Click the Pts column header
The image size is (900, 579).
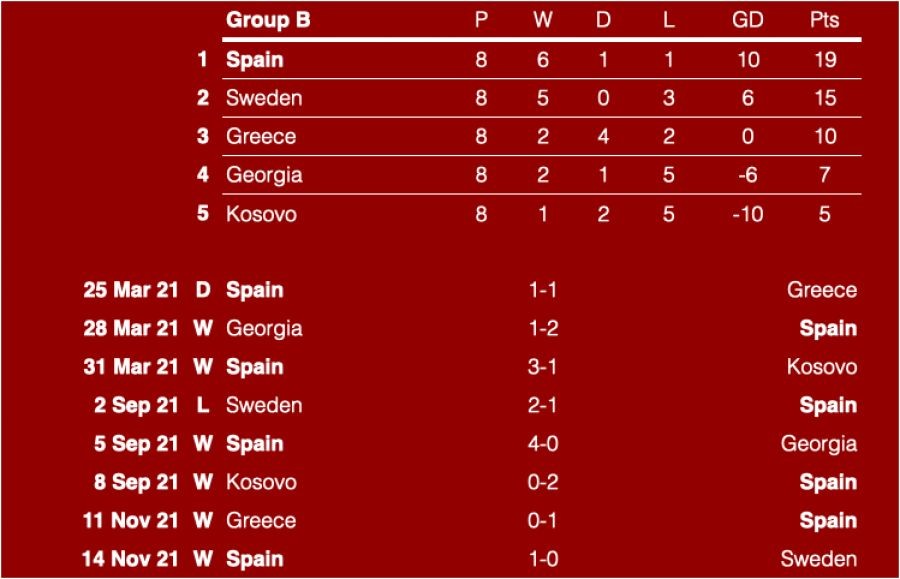tap(824, 20)
